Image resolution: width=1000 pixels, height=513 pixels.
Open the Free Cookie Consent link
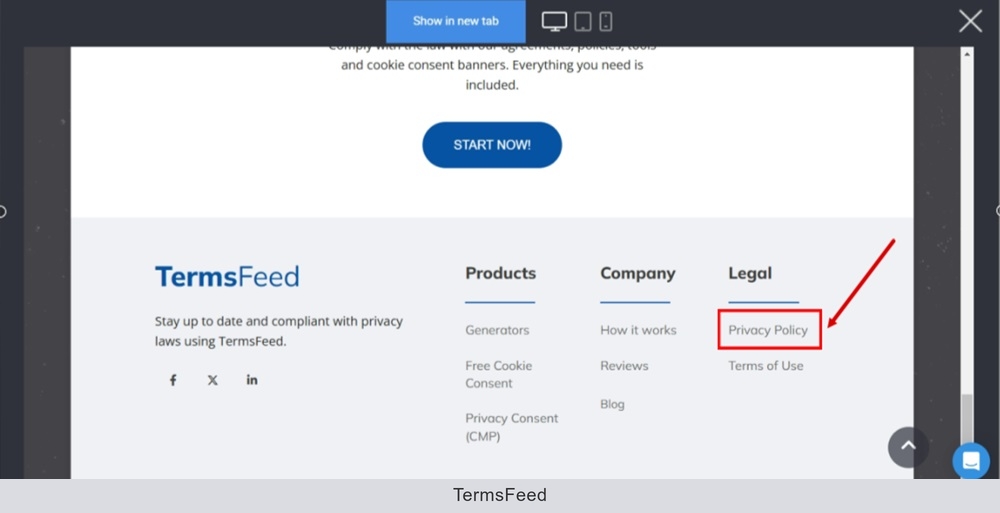point(498,375)
